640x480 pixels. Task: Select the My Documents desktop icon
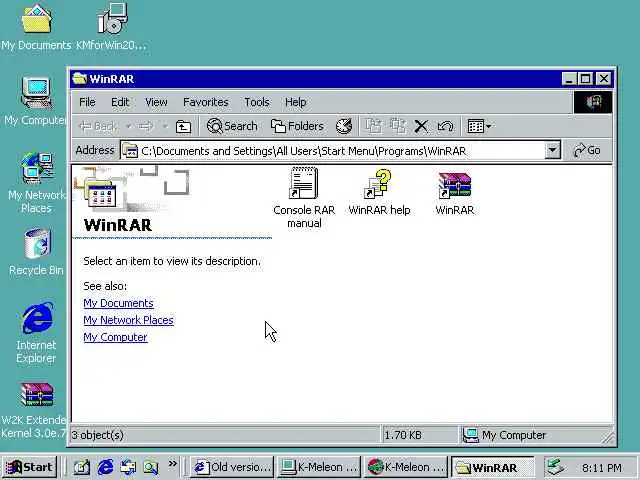[x=36, y=28]
